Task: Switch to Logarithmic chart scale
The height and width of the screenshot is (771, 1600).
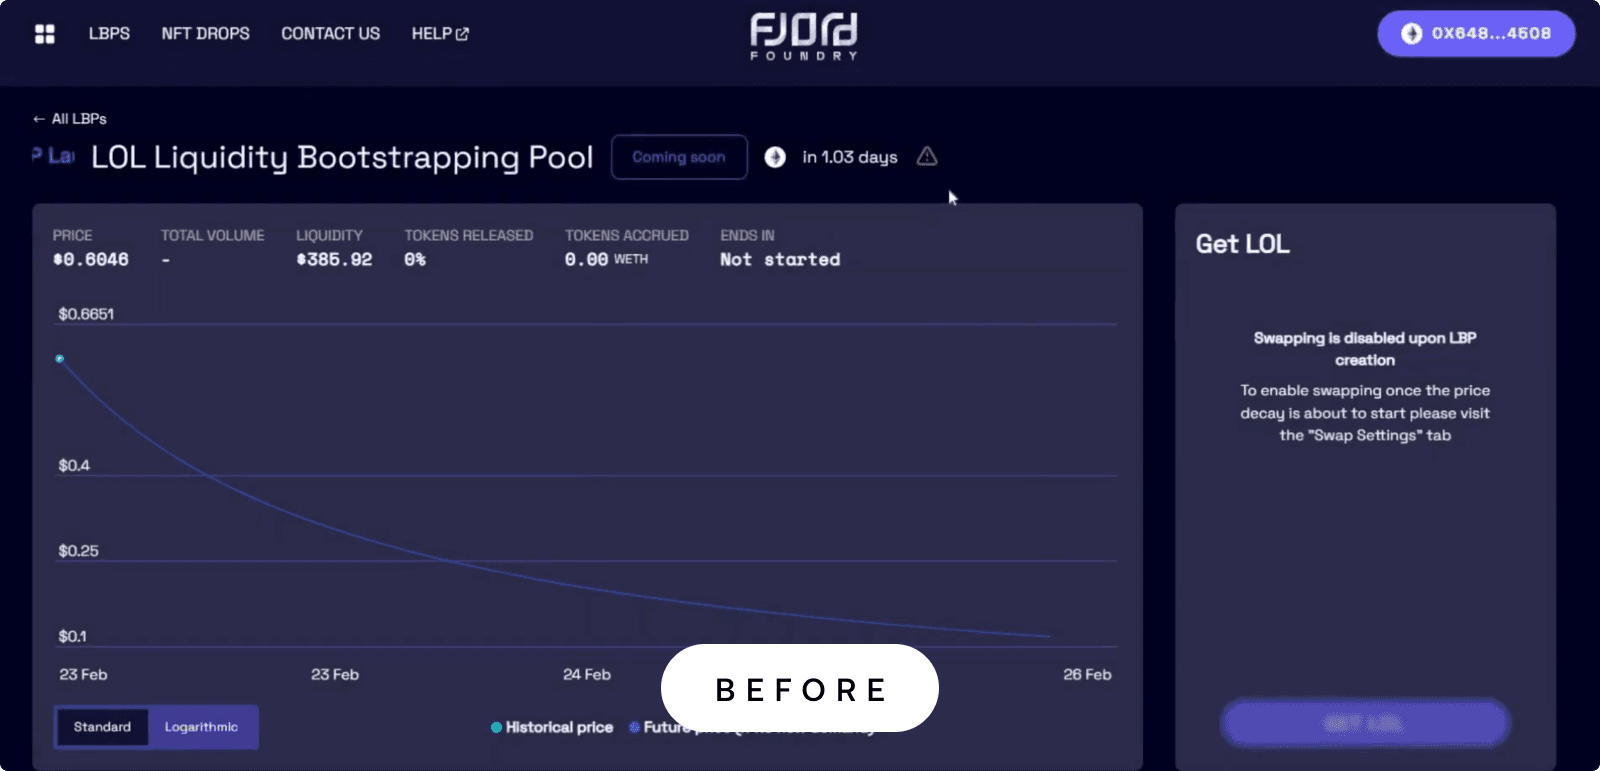Action: click(201, 727)
